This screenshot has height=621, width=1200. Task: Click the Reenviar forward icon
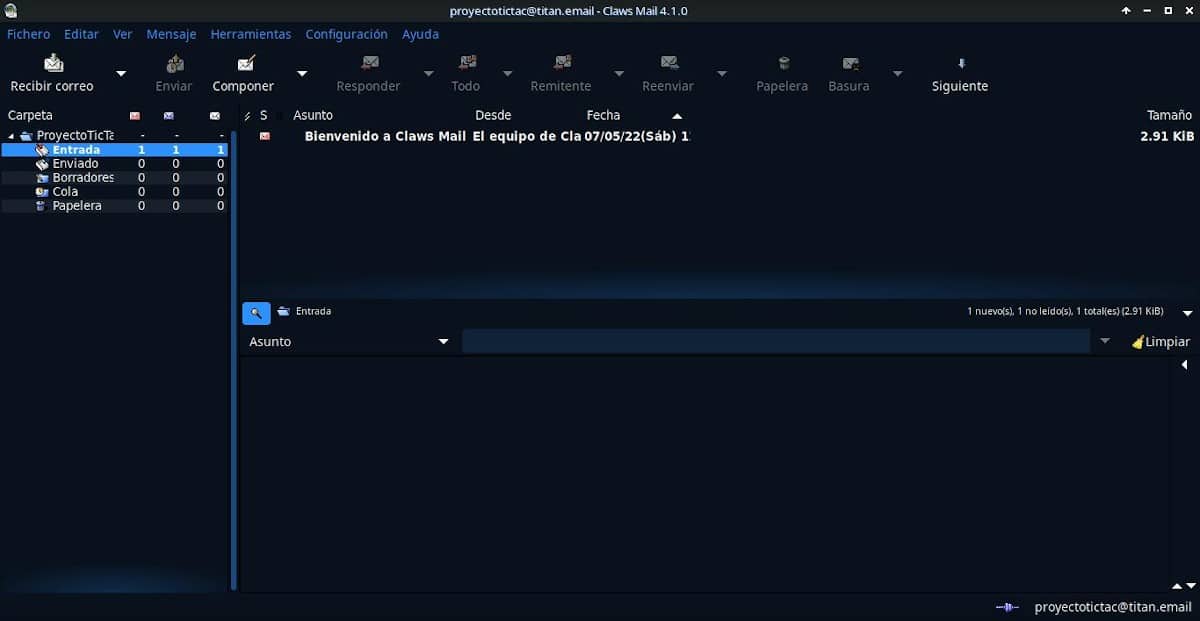click(670, 63)
